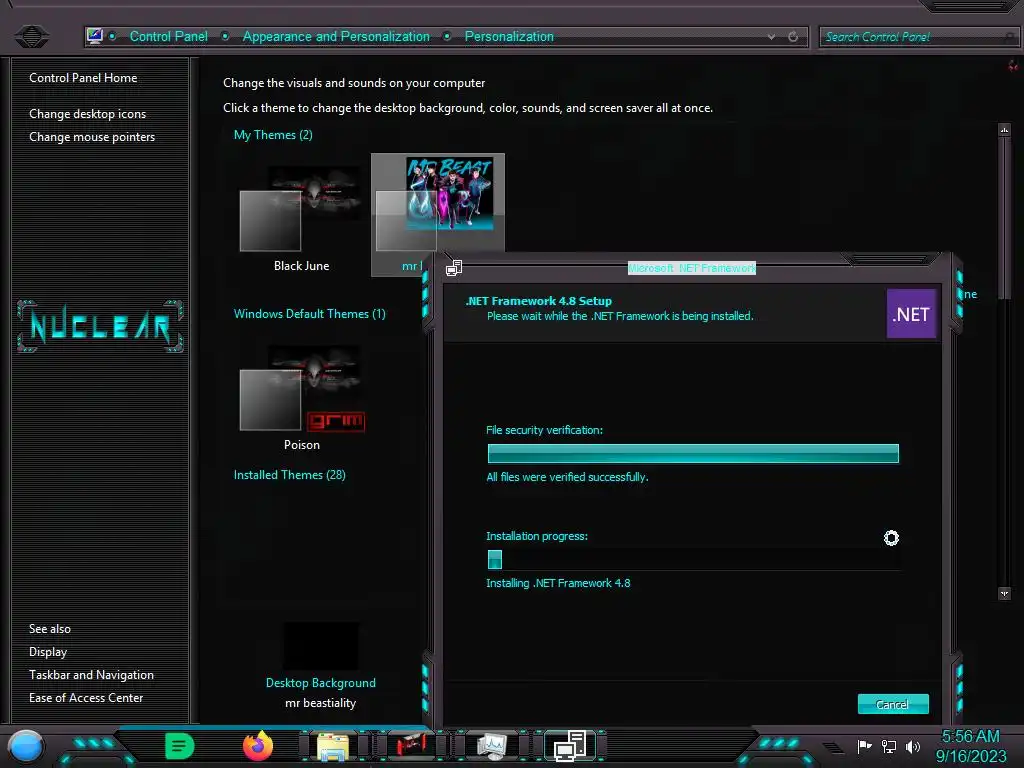Viewport: 1024px width, 768px height.
Task: Launch Firefox from the taskbar
Action: (258, 746)
